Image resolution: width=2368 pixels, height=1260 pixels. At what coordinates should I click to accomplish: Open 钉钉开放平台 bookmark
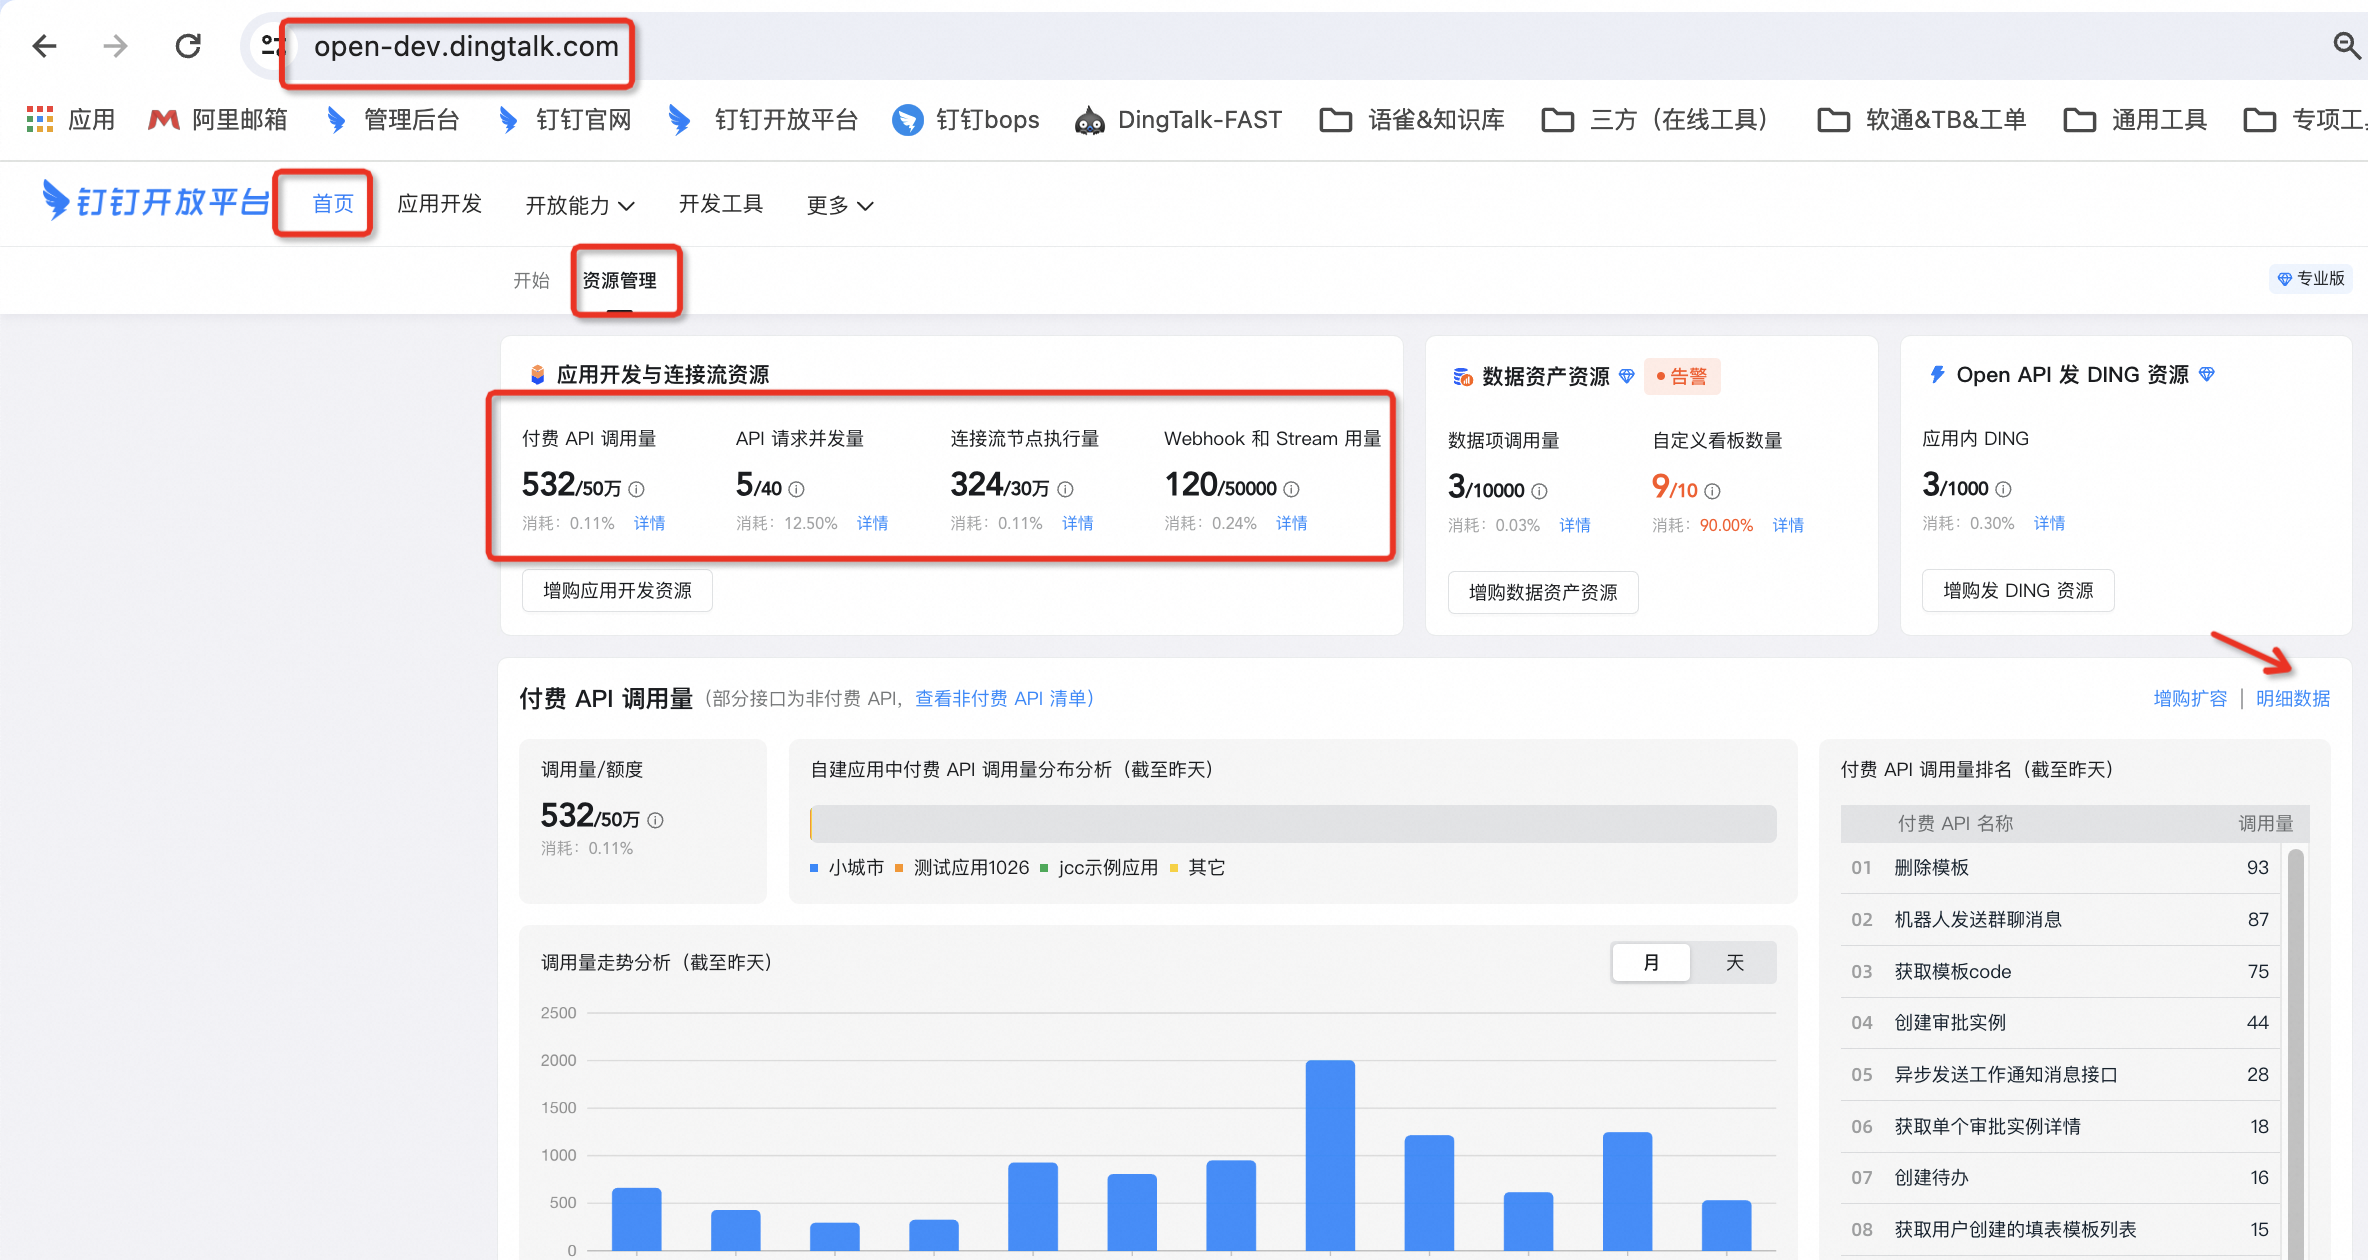click(763, 120)
